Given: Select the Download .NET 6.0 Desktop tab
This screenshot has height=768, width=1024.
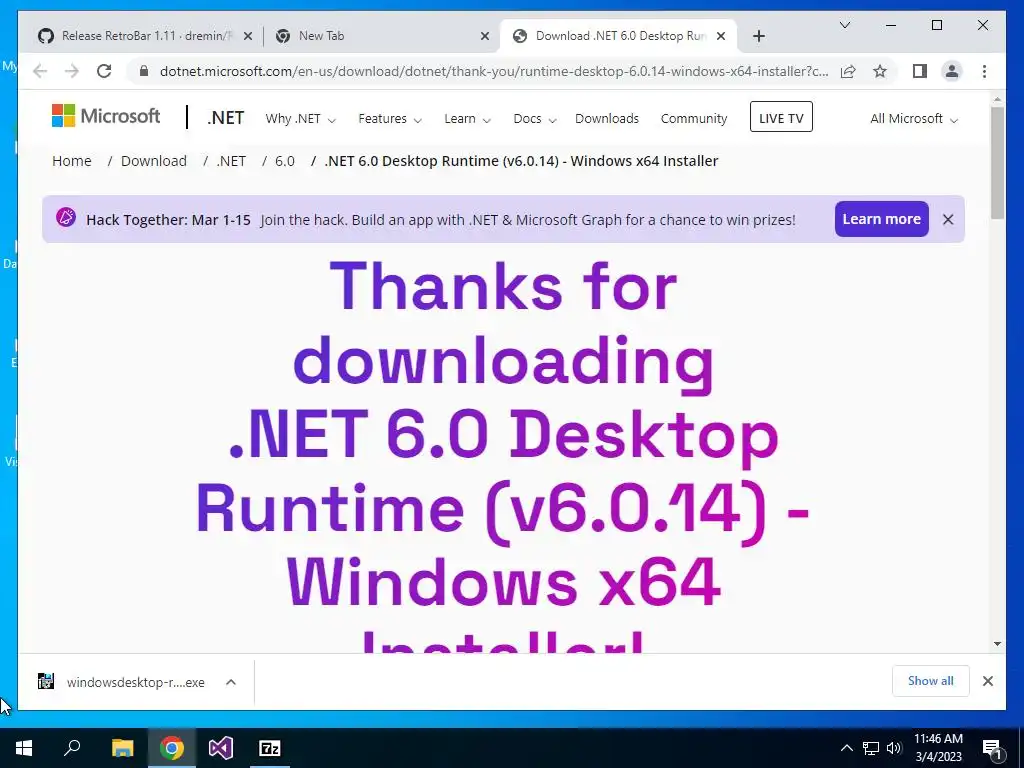Looking at the screenshot, I should point(617,36).
